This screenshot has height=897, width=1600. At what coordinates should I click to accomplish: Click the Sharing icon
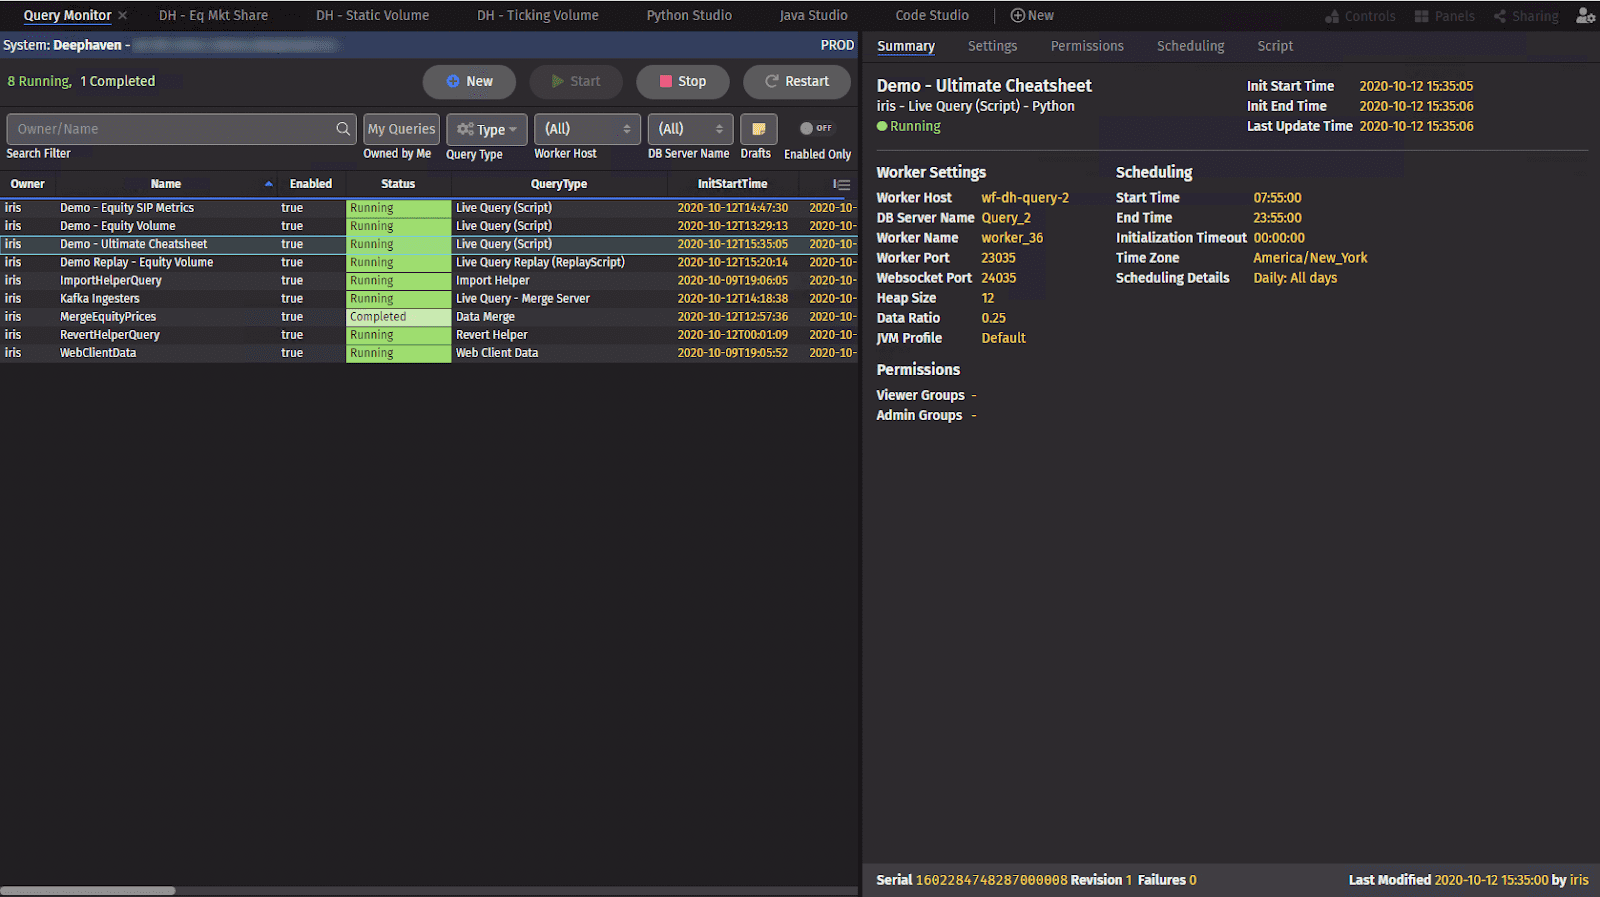[x=1526, y=16]
